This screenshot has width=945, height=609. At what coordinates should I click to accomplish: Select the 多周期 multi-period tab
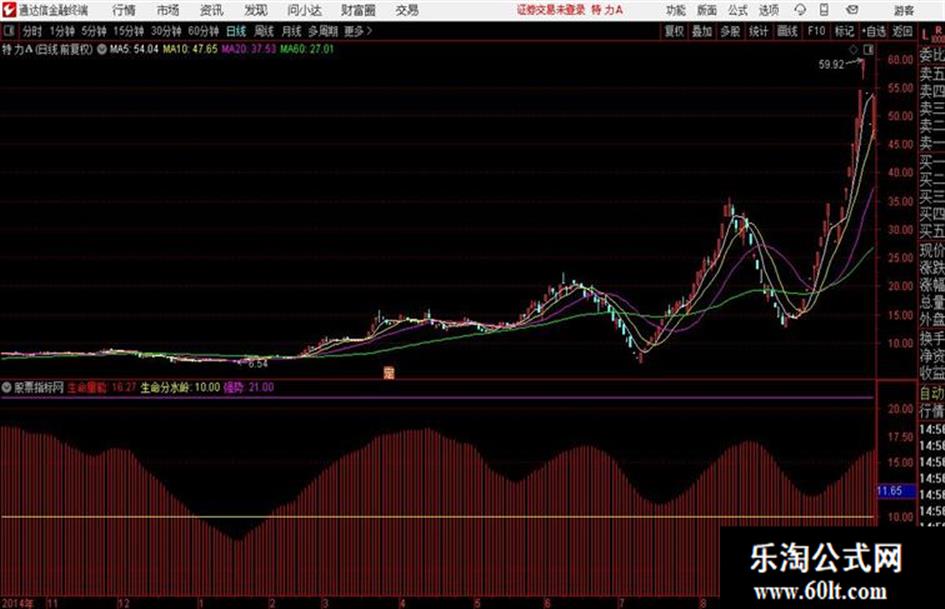tap(324, 31)
